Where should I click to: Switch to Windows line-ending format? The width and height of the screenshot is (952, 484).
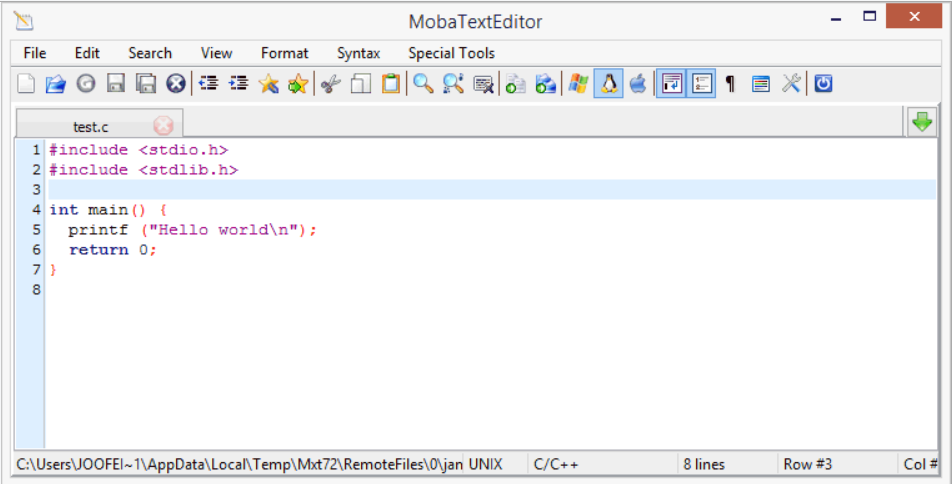[x=578, y=83]
